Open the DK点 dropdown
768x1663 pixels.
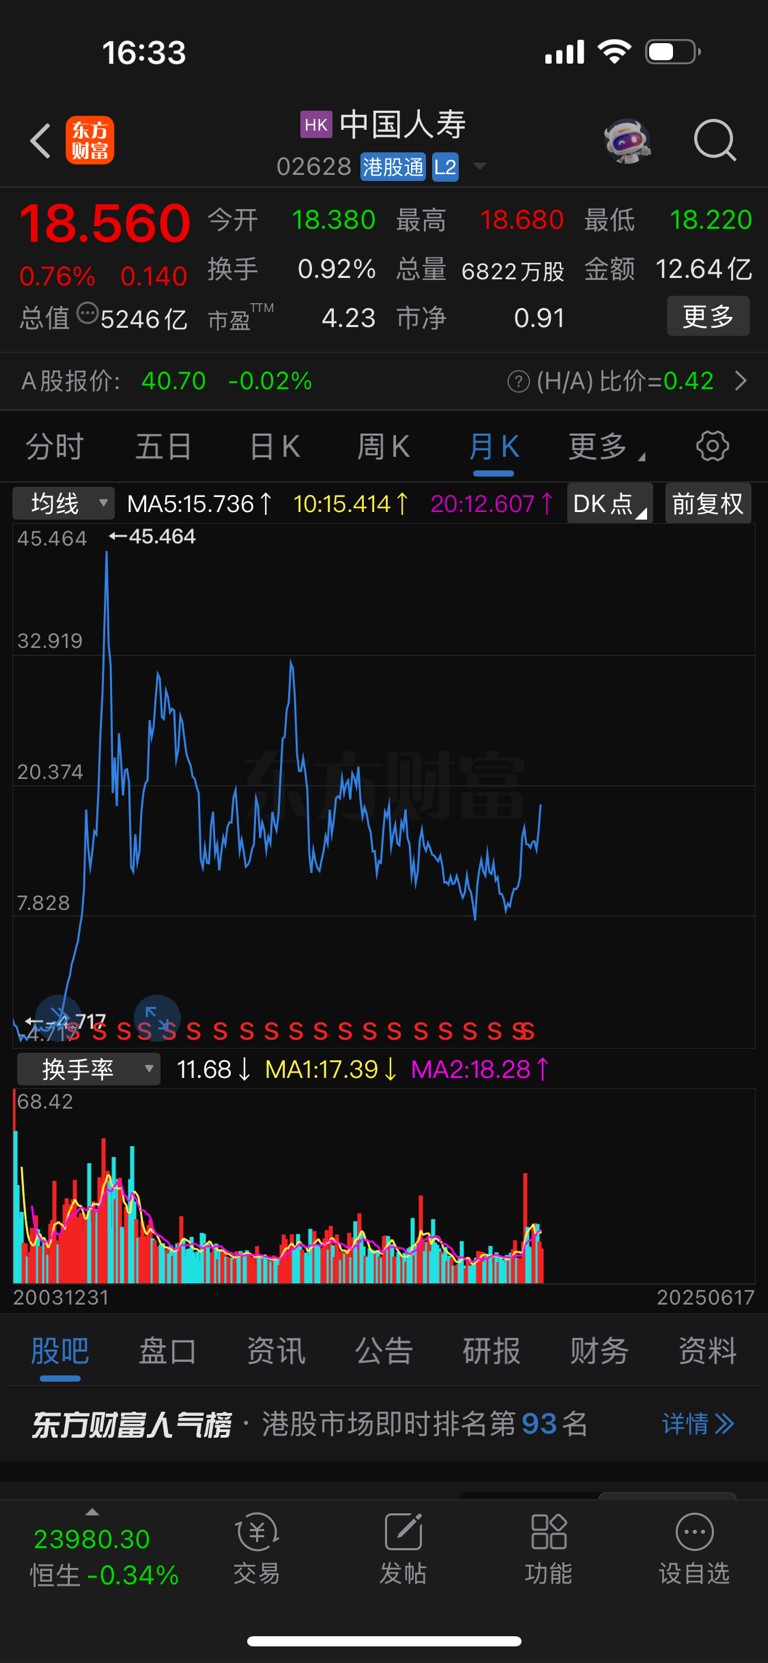[610, 503]
